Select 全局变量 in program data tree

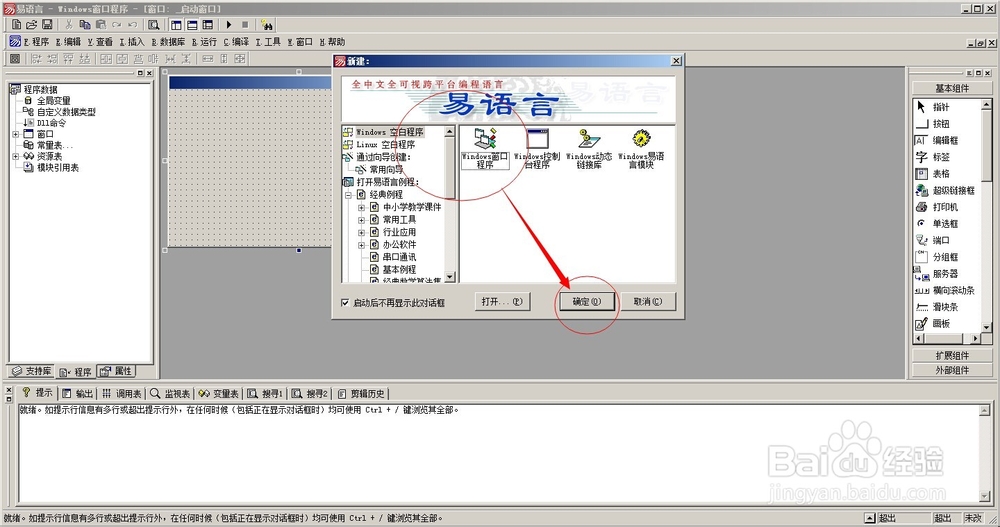pyautogui.click(x=54, y=101)
